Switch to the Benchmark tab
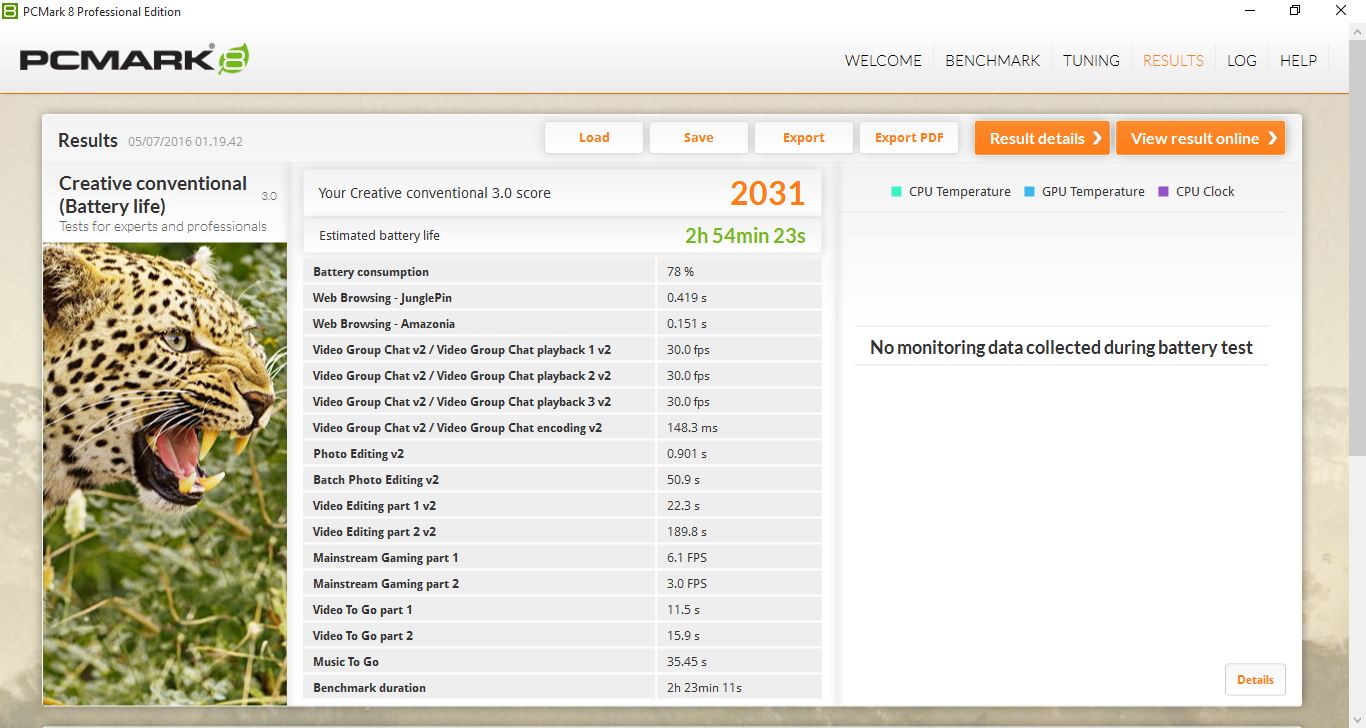The height and width of the screenshot is (728, 1366). [x=992, y=60]
